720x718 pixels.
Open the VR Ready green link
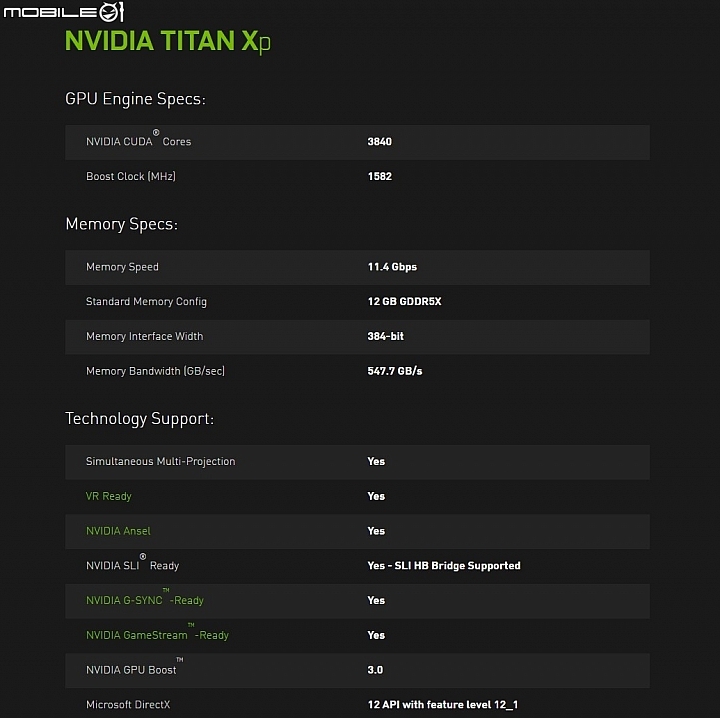108,496
